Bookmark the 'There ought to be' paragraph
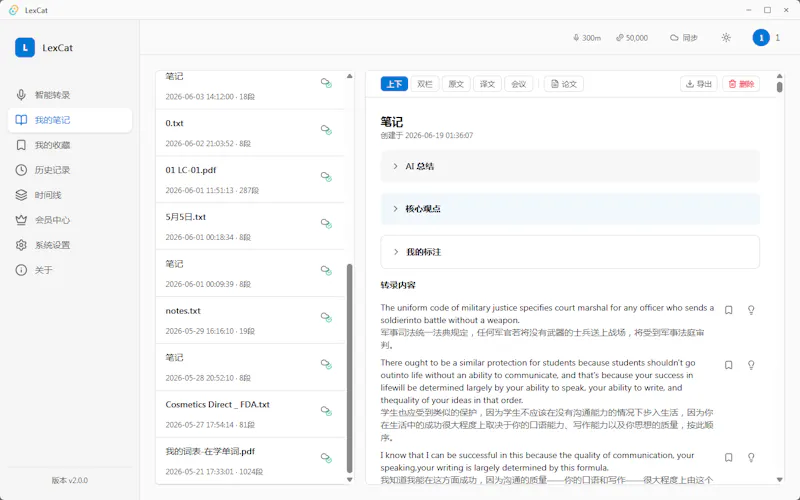 [x=729, y=365]
